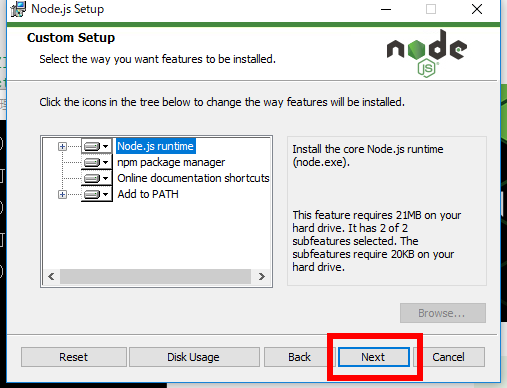Select Online documentation shortcuts tree item
507x388 pixels.
point(193,178)
